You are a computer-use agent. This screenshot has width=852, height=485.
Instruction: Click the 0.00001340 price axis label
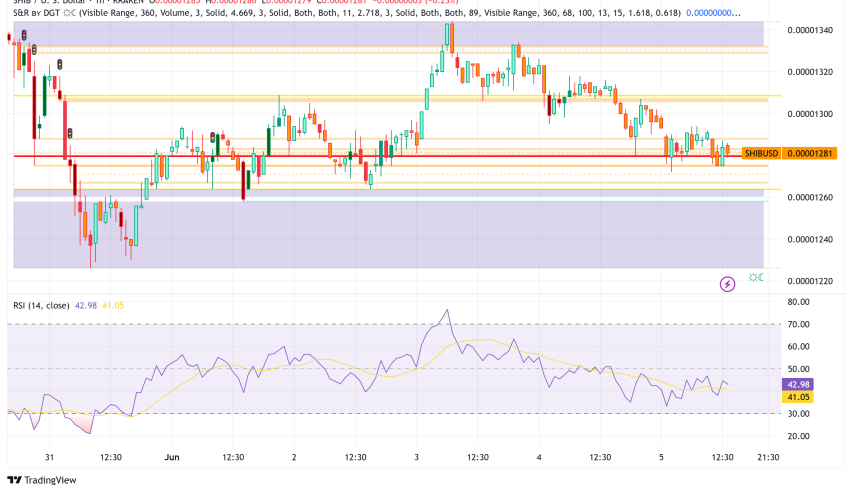(810, 30)
